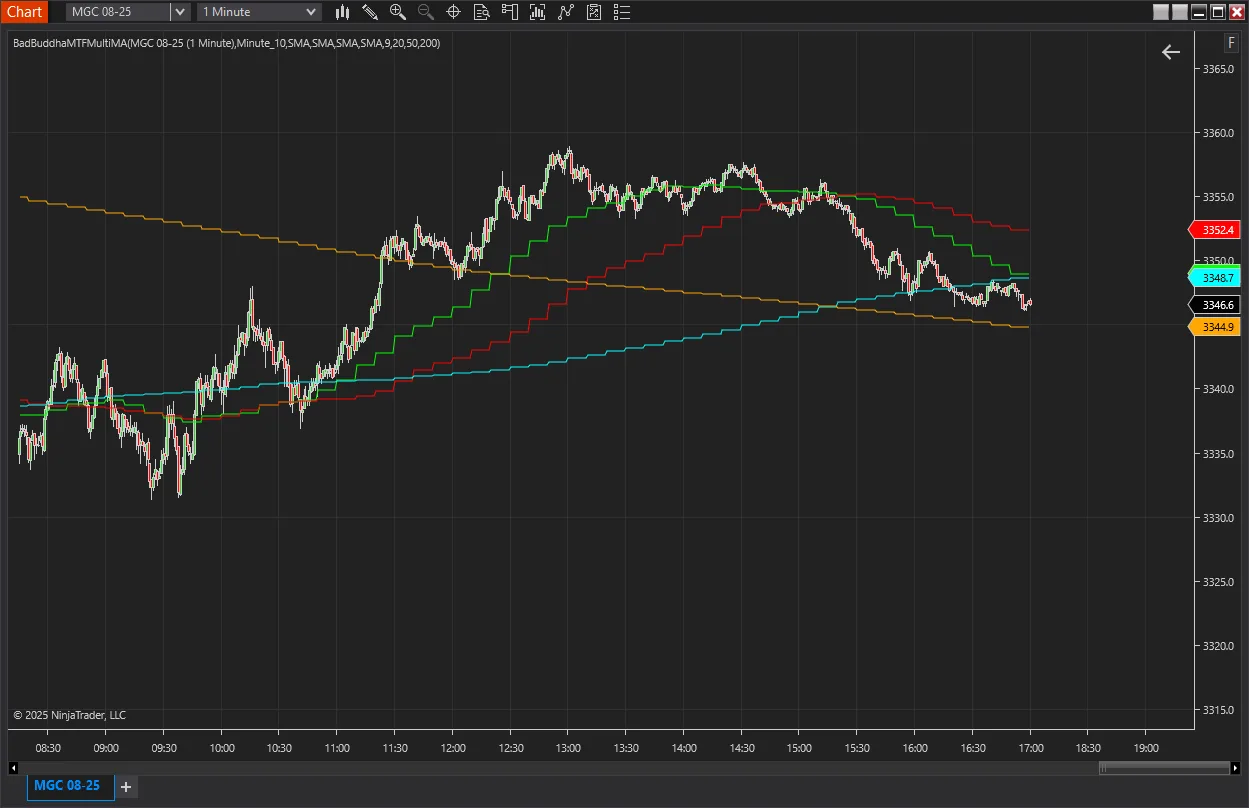Toggle the crosshair cursor icon

tap(453, 12)
